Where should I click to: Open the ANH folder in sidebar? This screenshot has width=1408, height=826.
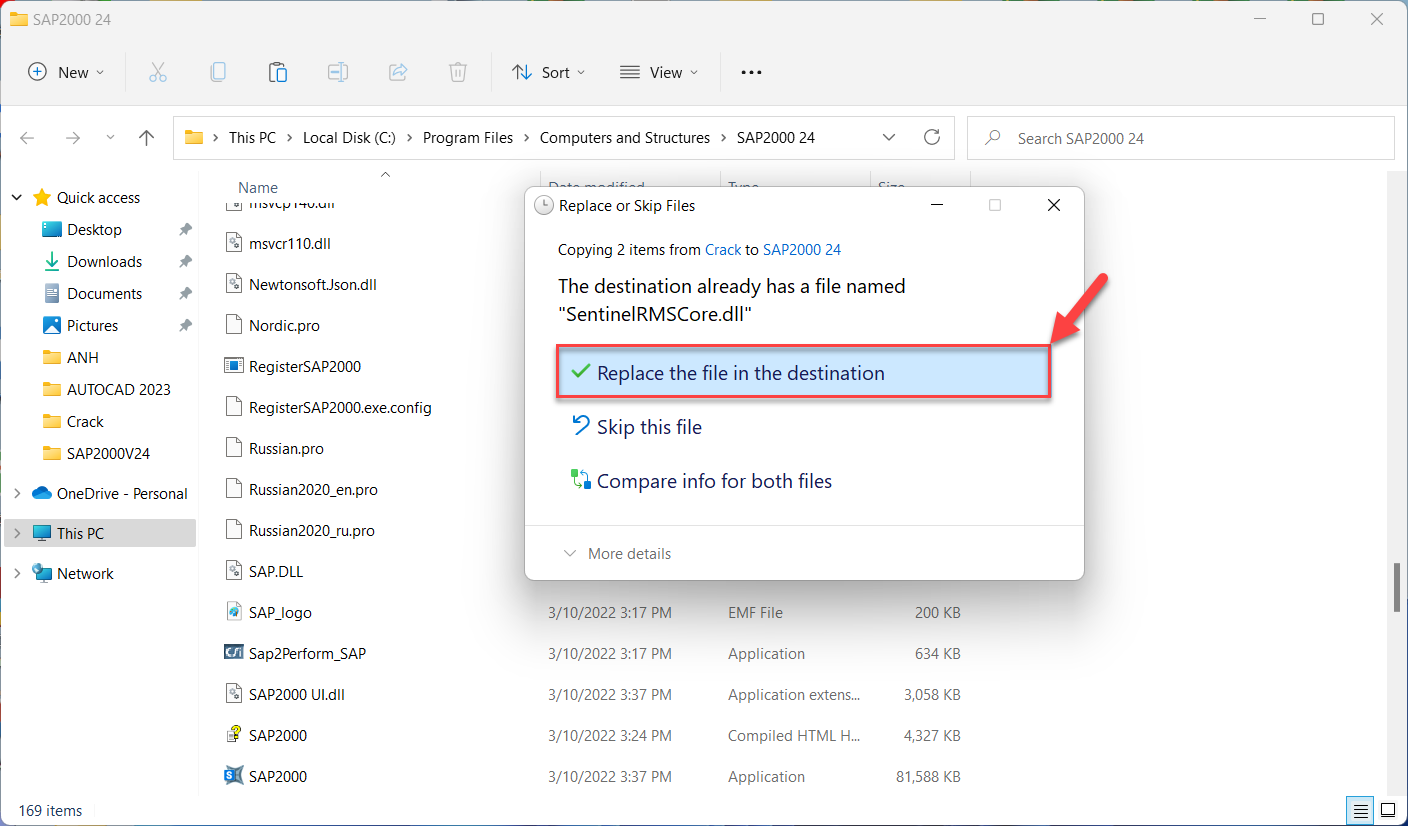[83, 357]
